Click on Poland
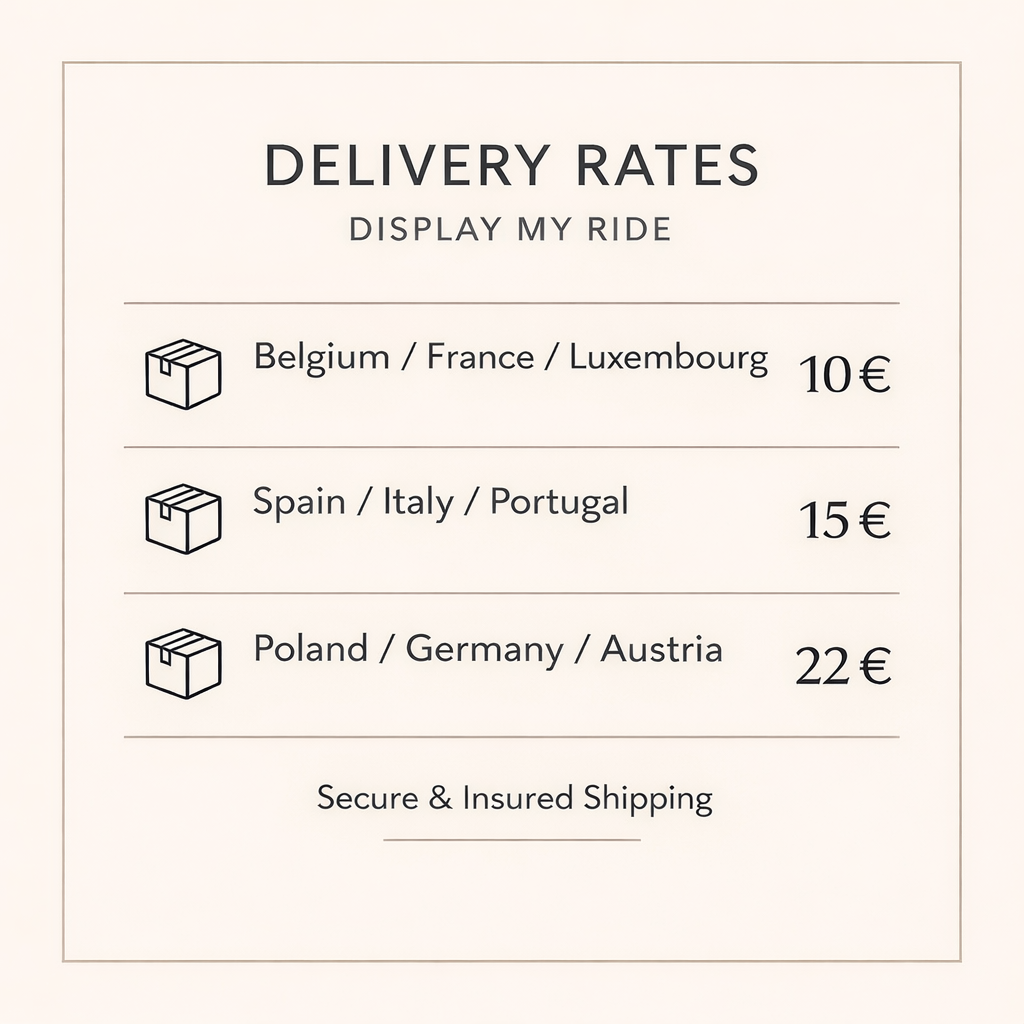 coord(310,649)
